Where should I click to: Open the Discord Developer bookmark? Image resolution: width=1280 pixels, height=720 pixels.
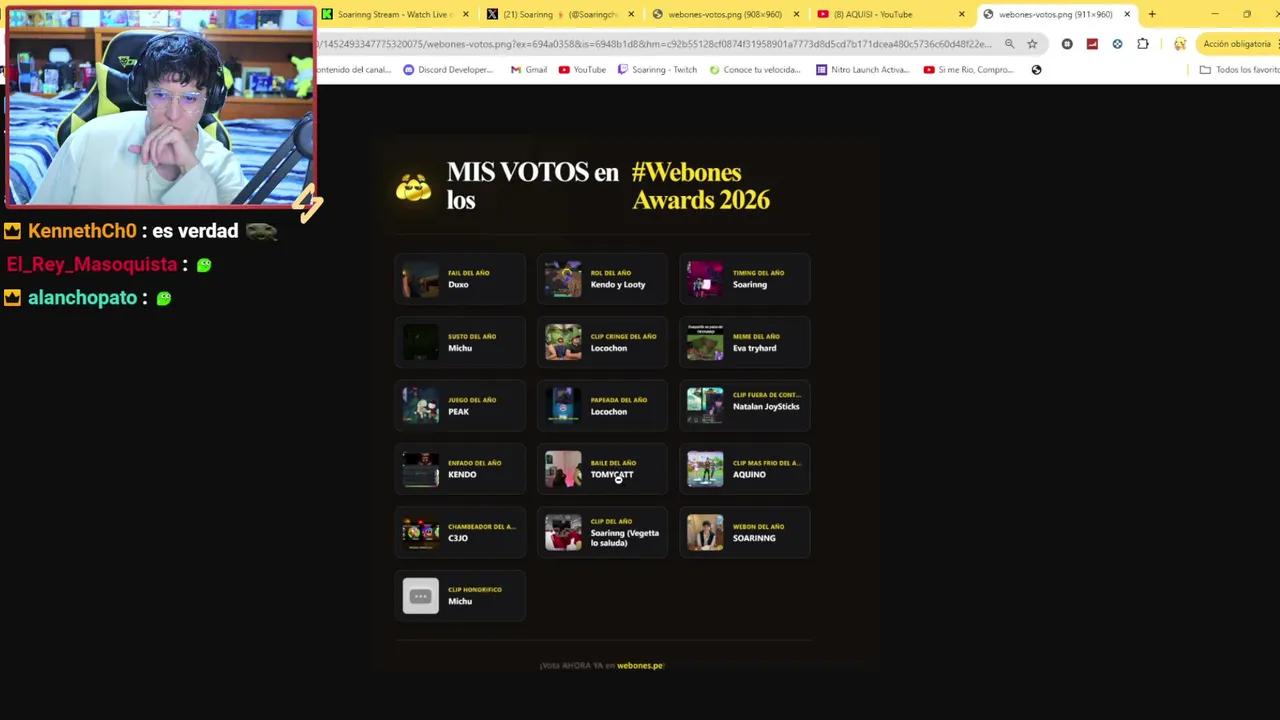[448, 70]
